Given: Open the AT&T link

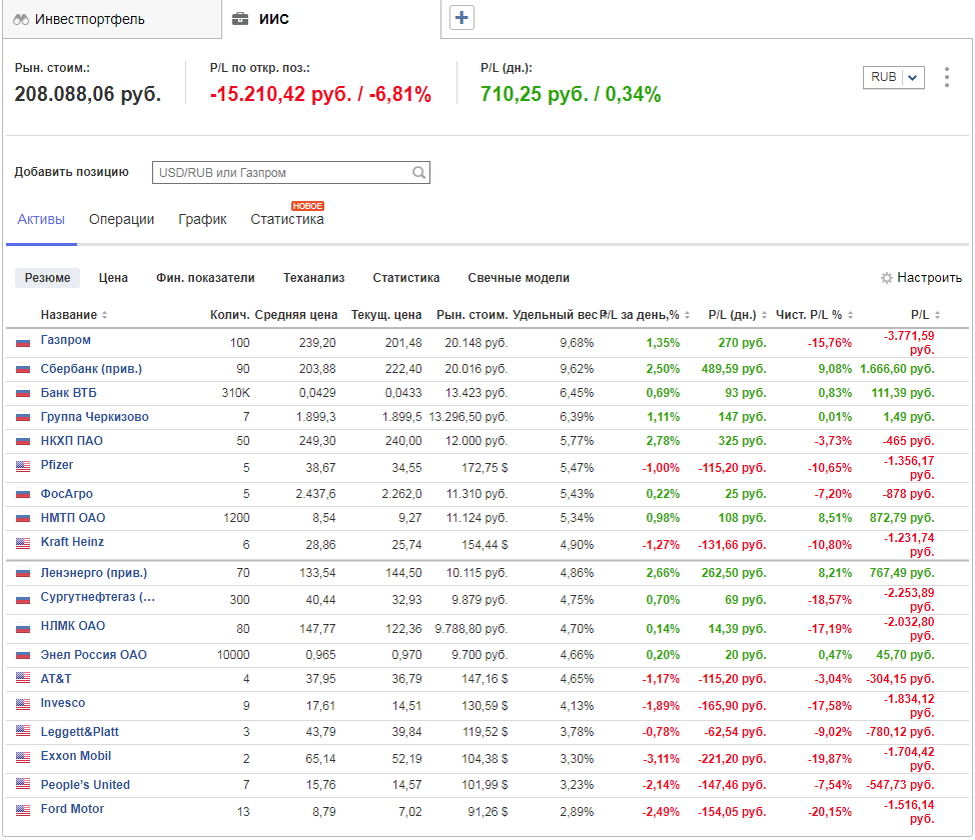Looking at the screenshot, I should click(x=56, y=679).
